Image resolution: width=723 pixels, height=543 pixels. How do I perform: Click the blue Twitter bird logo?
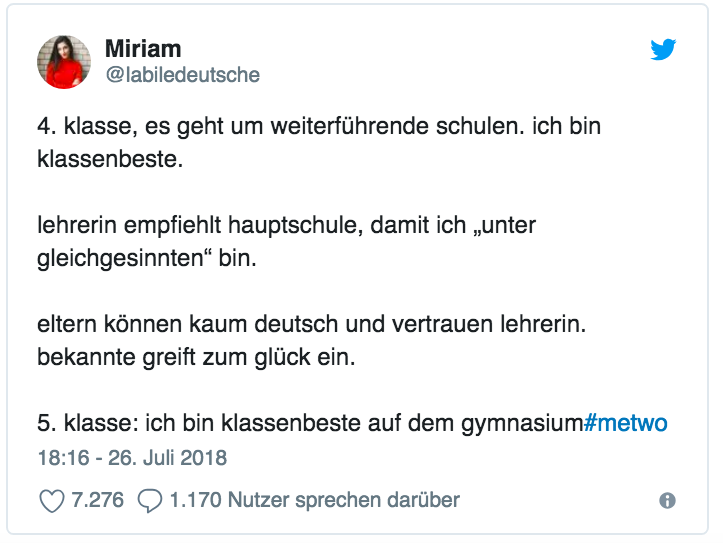tap(663, 49)
